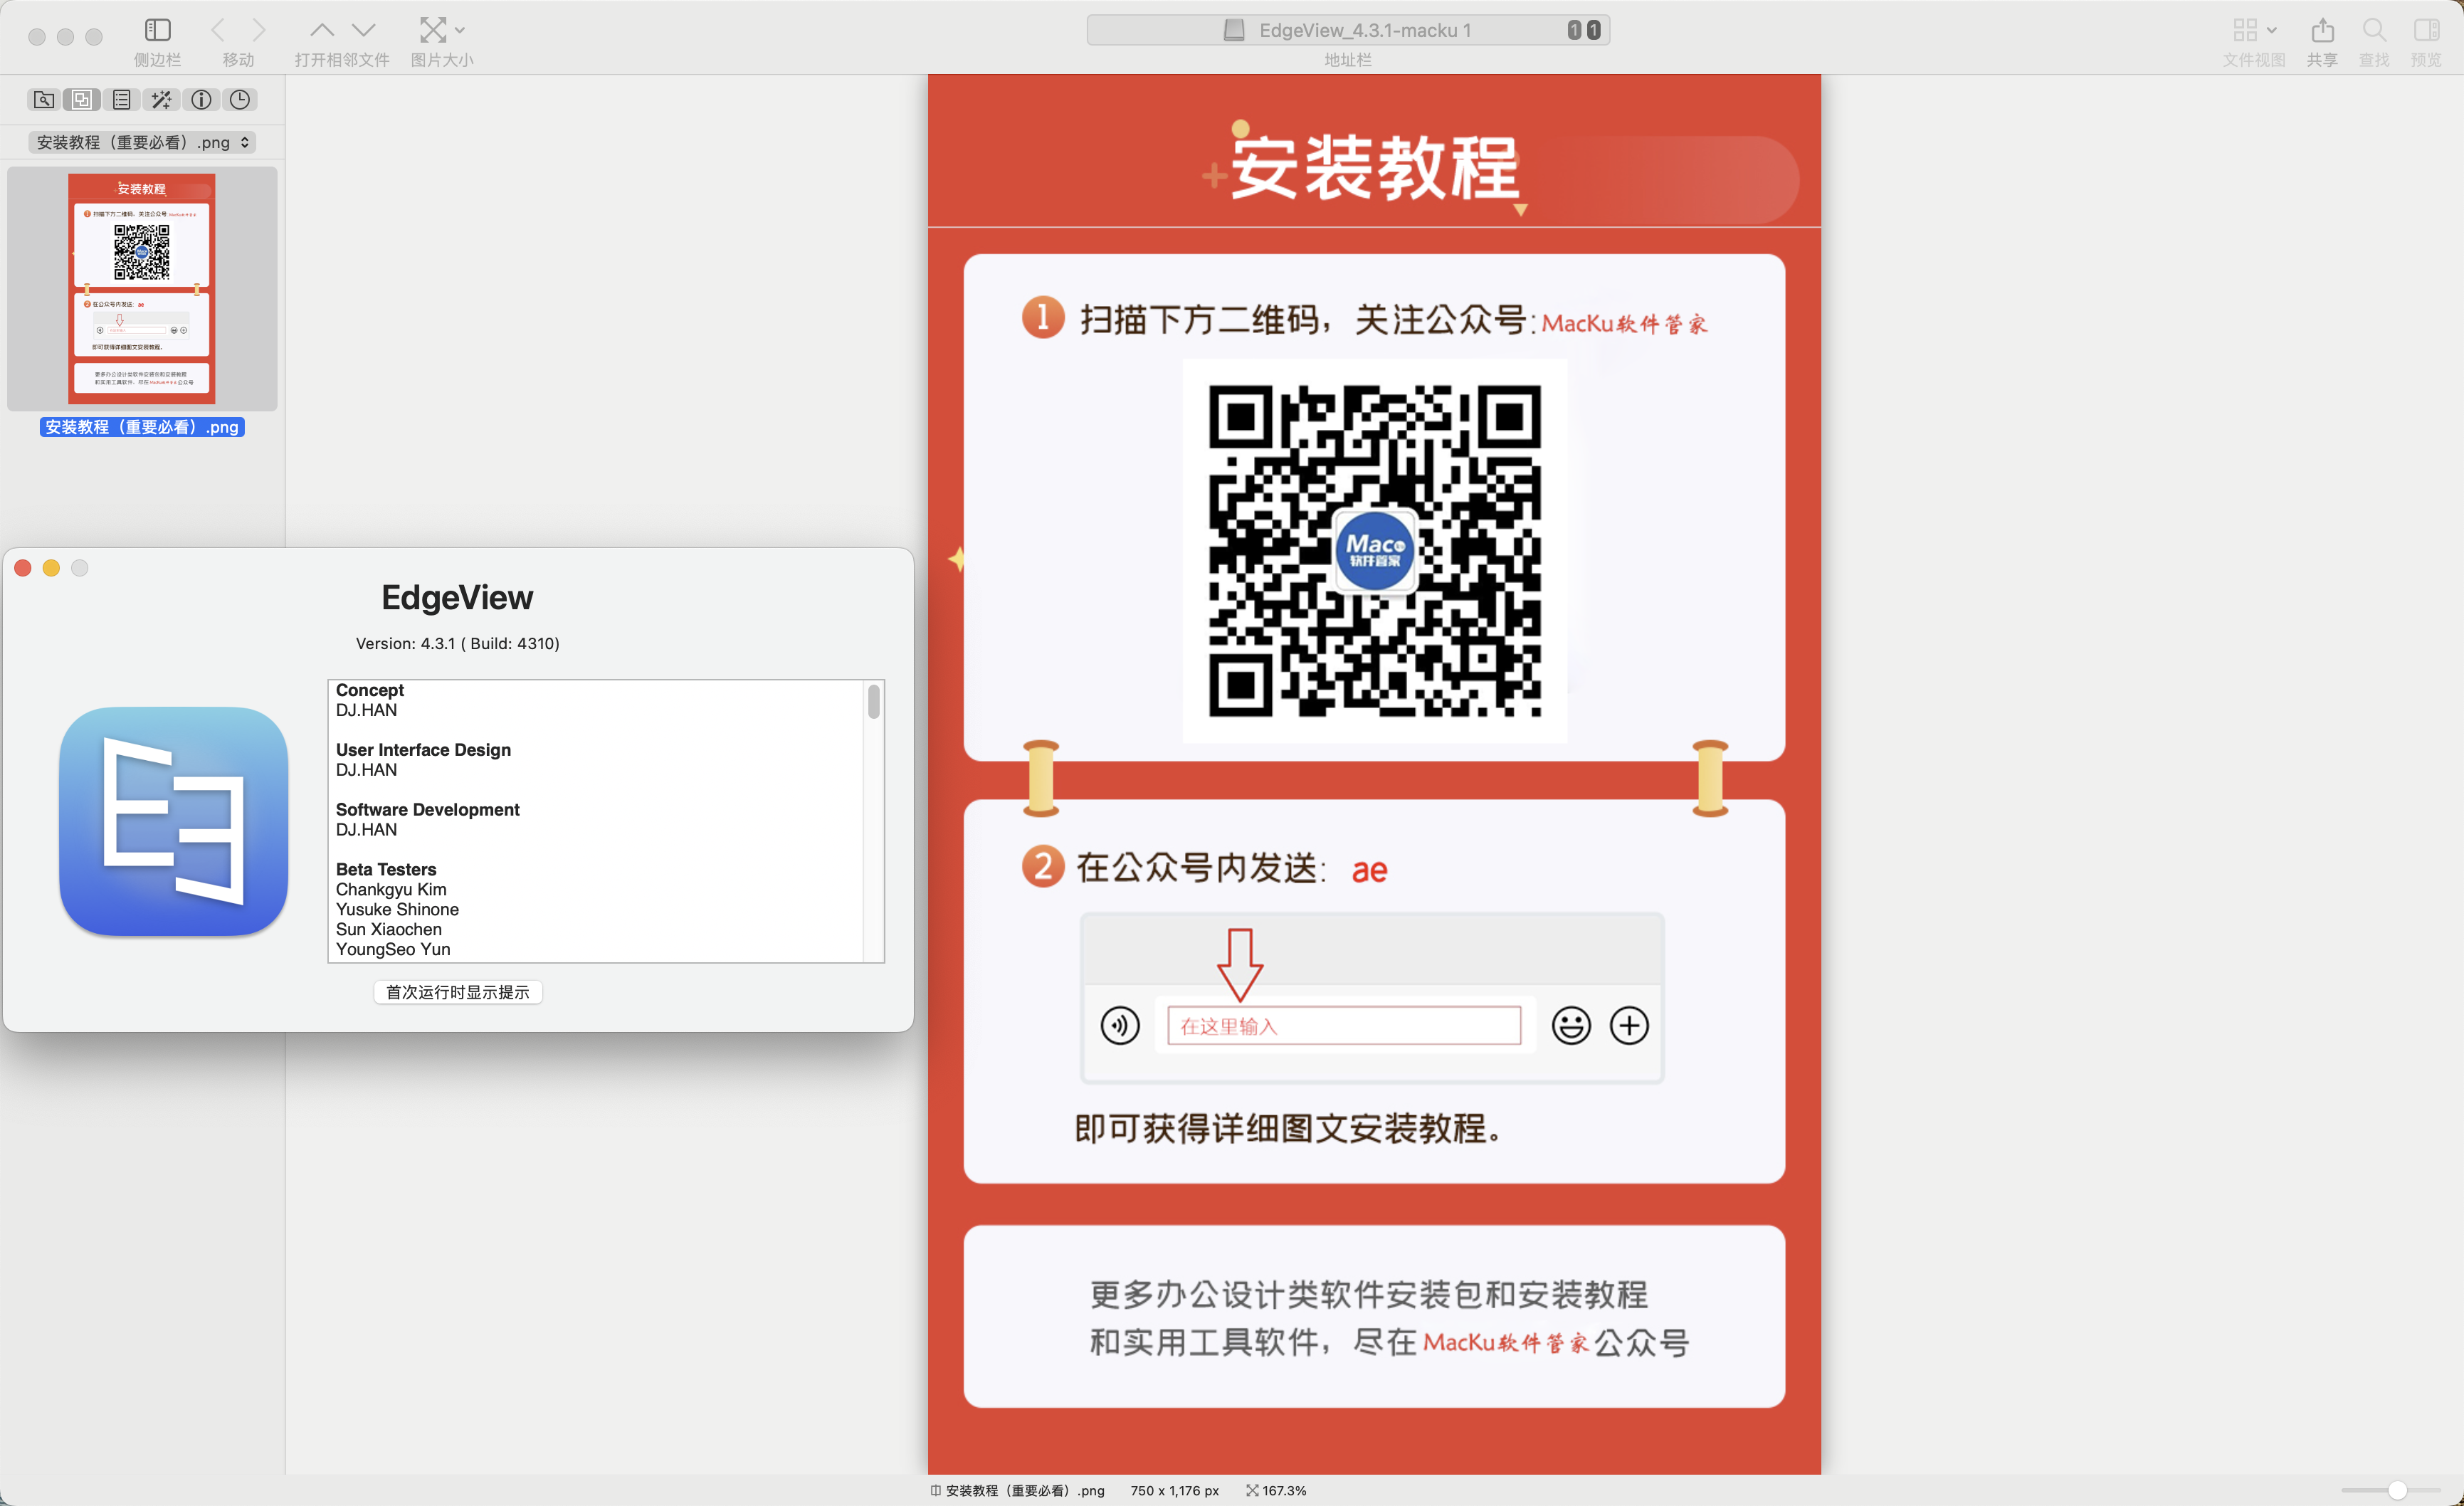Click the thumbnail label 安装教程（重要必看）.png
The image size is (2464, 1506).
click(142, 427)
